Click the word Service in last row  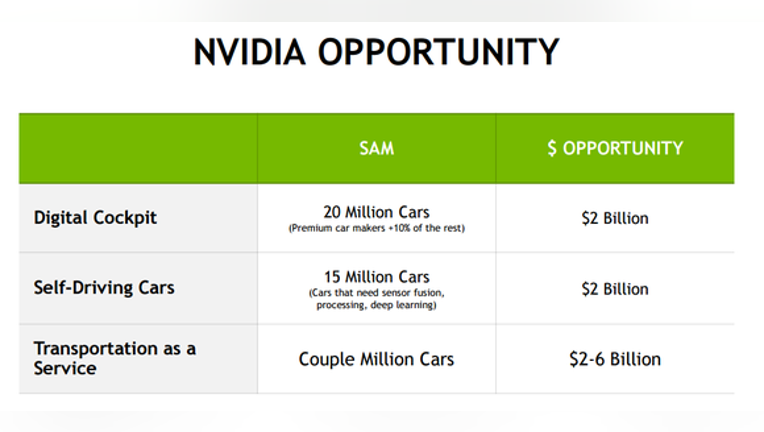click(65, 368)
